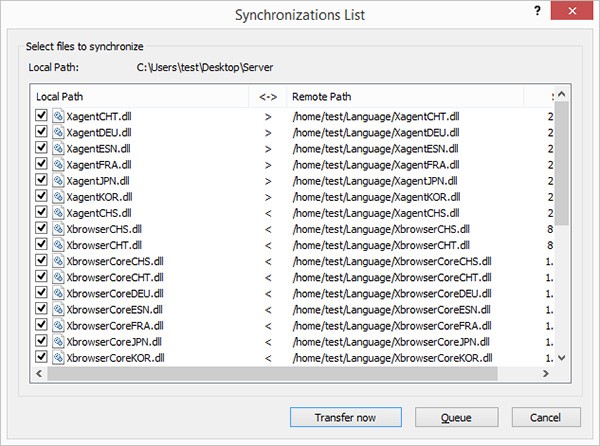This screenshot has width=600, height=446.
Task: Open the dialog Help question mark
Action: pos(538,14)
